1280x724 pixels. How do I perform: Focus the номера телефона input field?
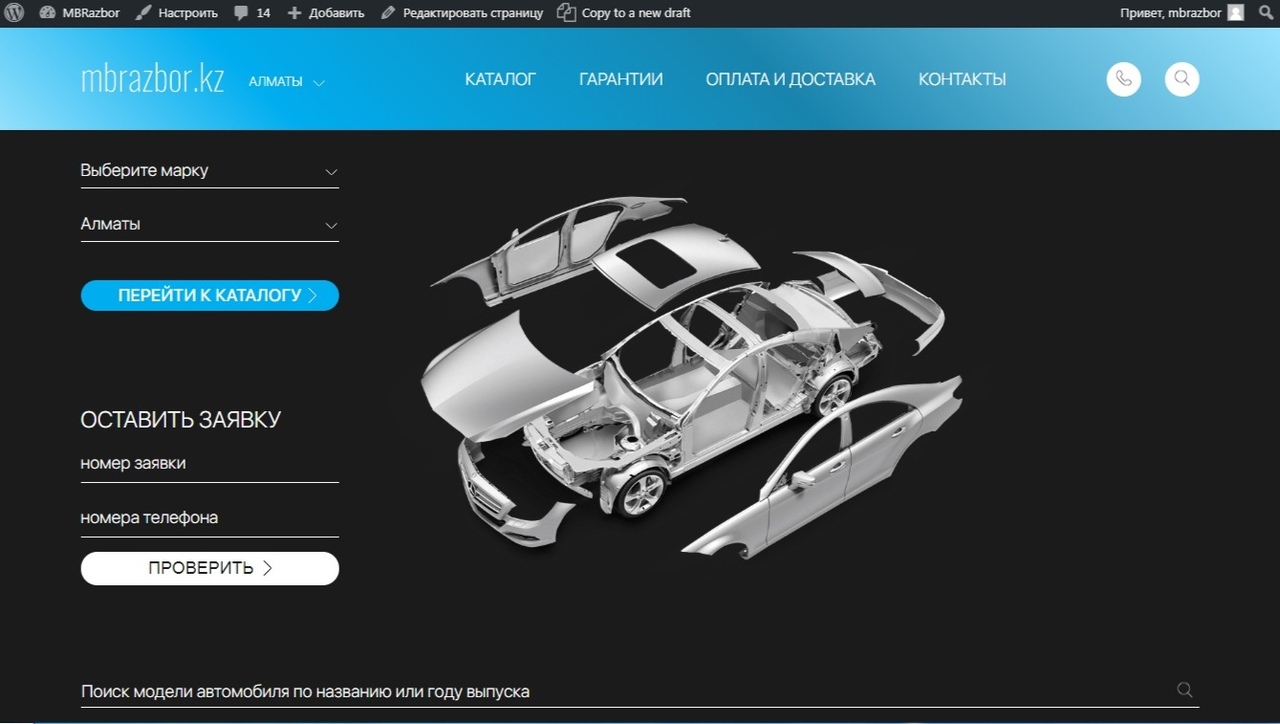tap(210, 518)
